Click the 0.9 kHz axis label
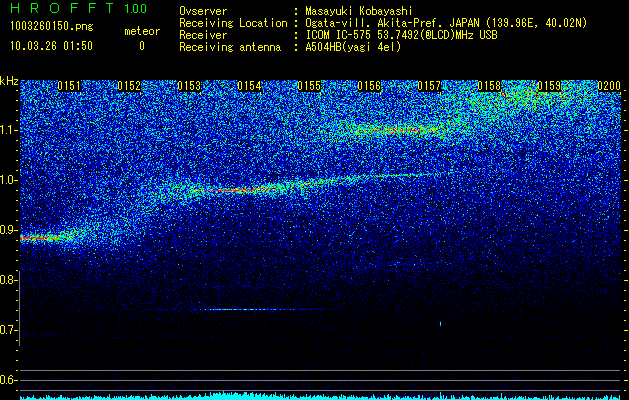Image resolution: width=629 pixels, height=400 pixels. 8,230
